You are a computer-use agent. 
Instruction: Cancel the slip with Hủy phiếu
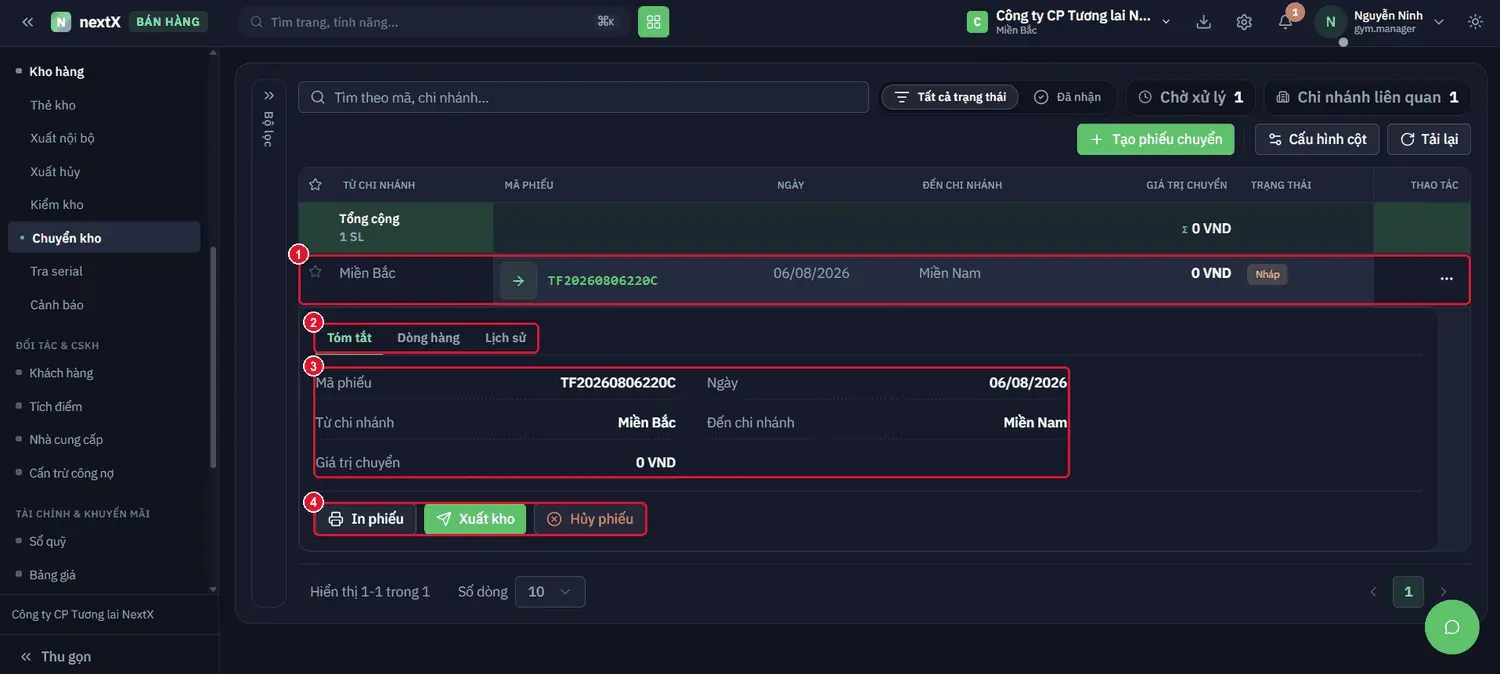pyautogui.click(x=590, y=519)
